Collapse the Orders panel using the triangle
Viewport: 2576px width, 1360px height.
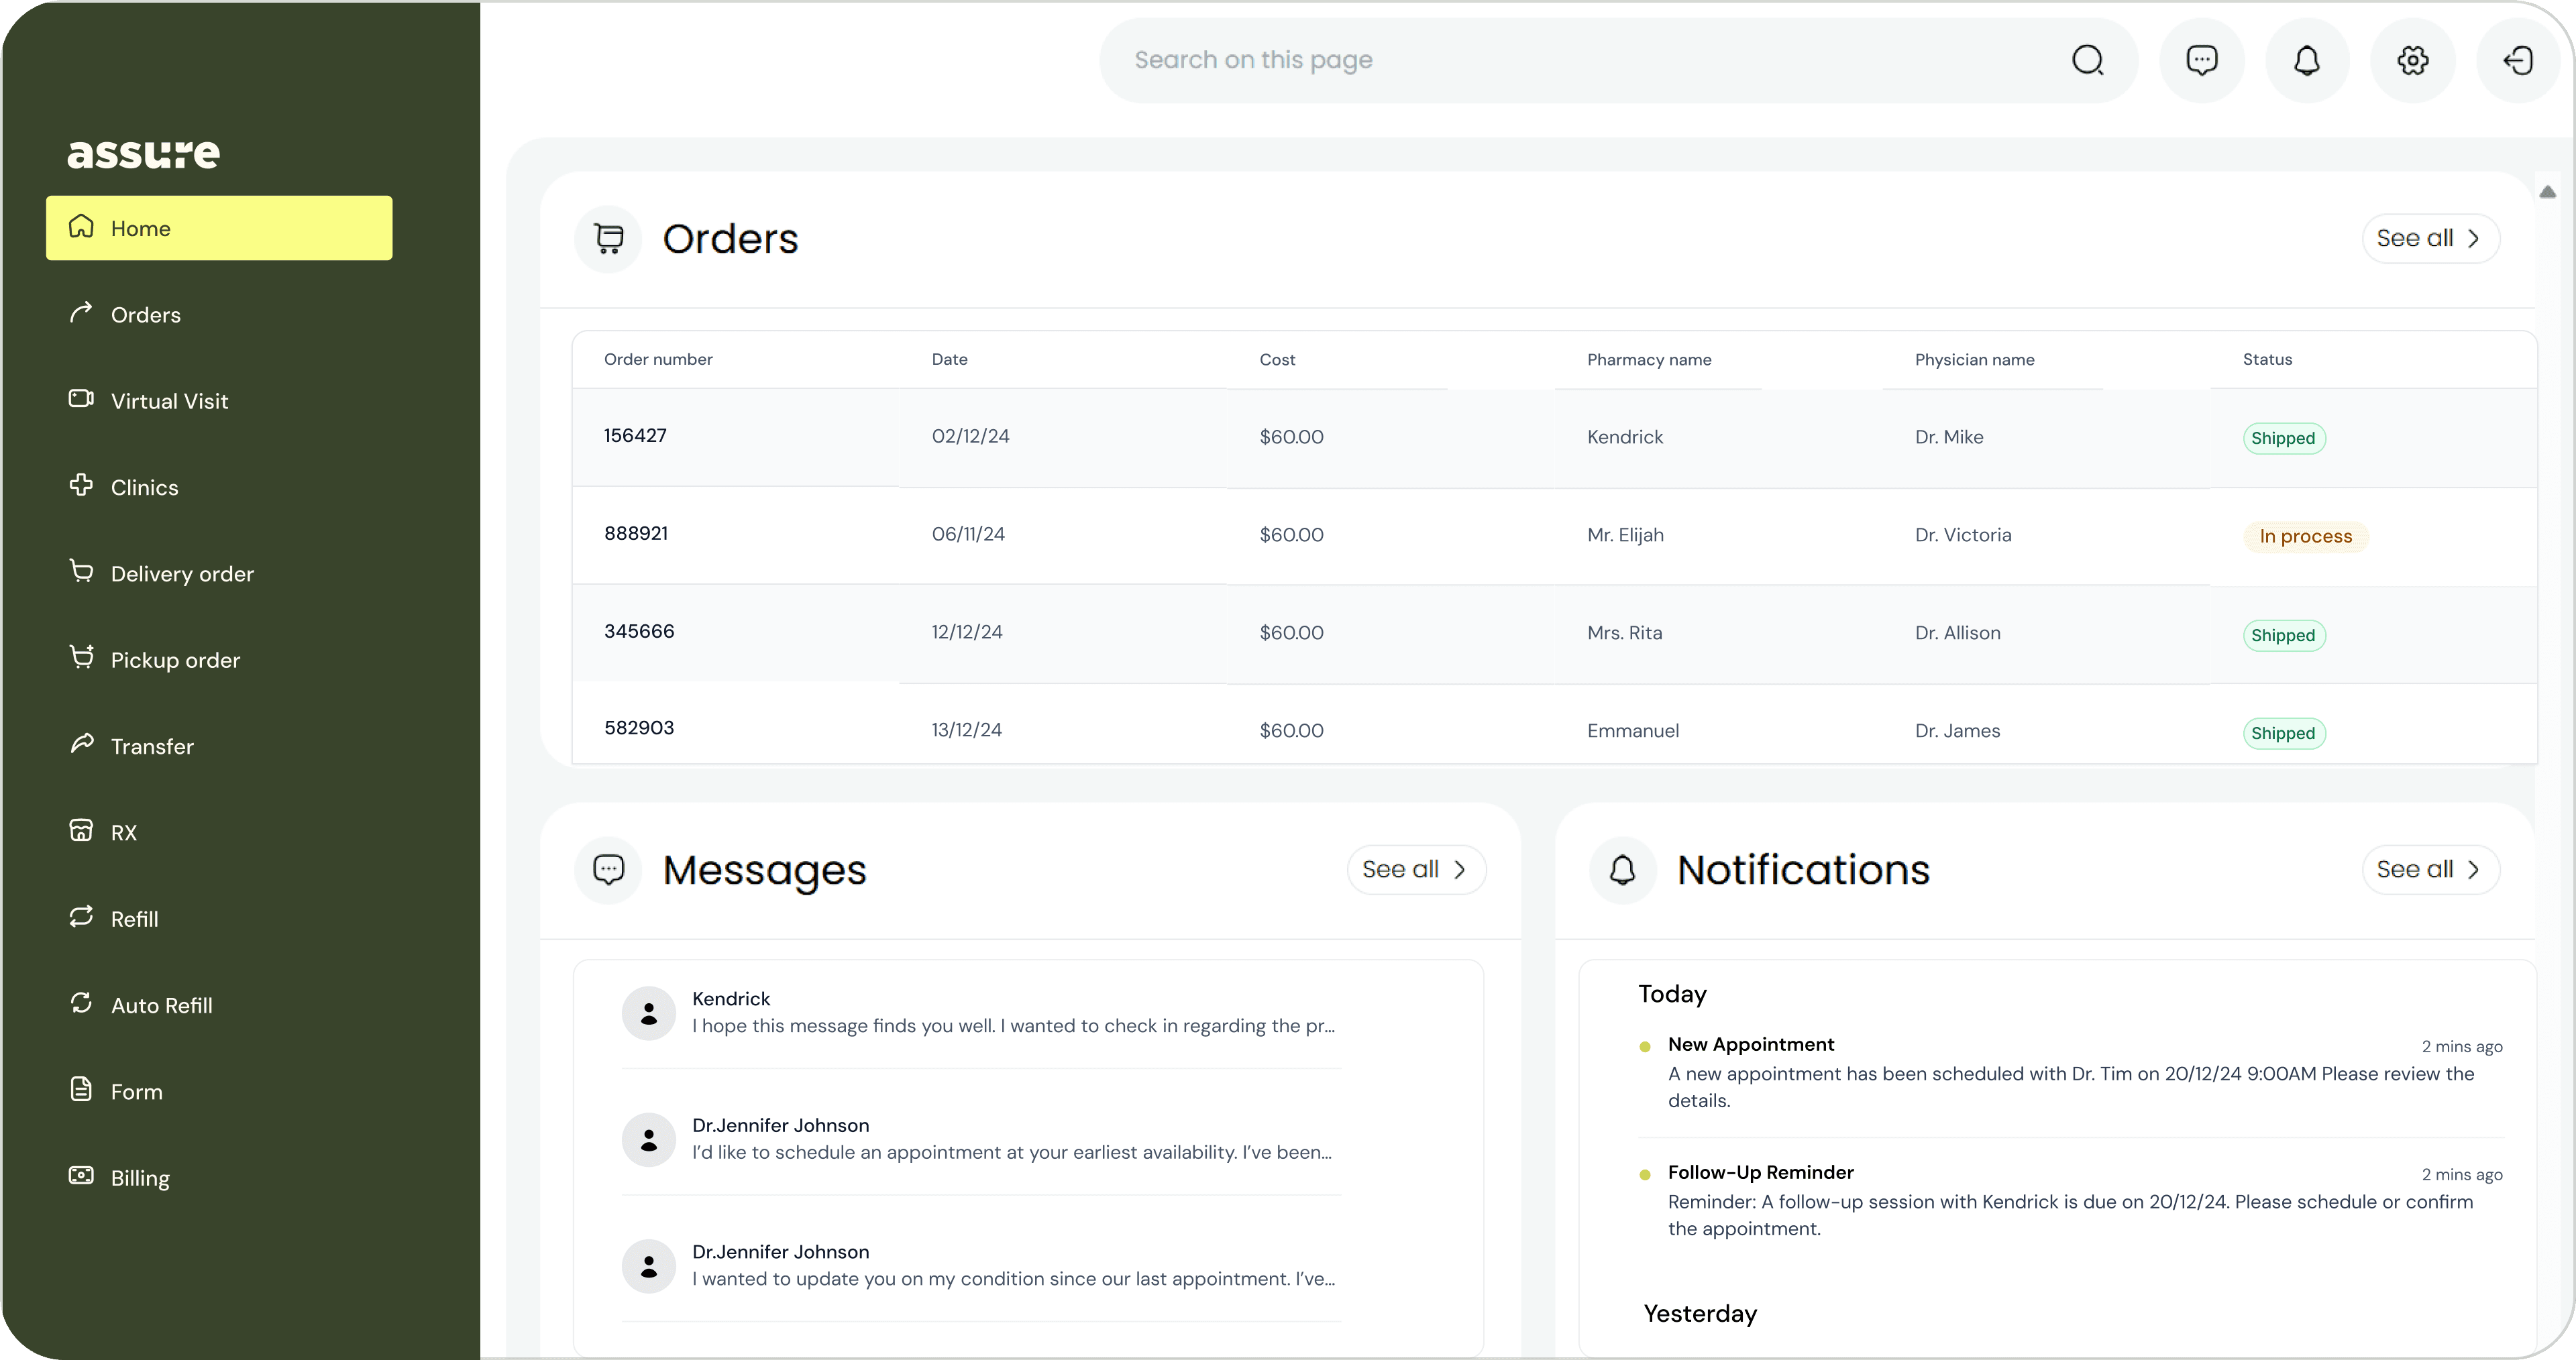click(2548, 192)
